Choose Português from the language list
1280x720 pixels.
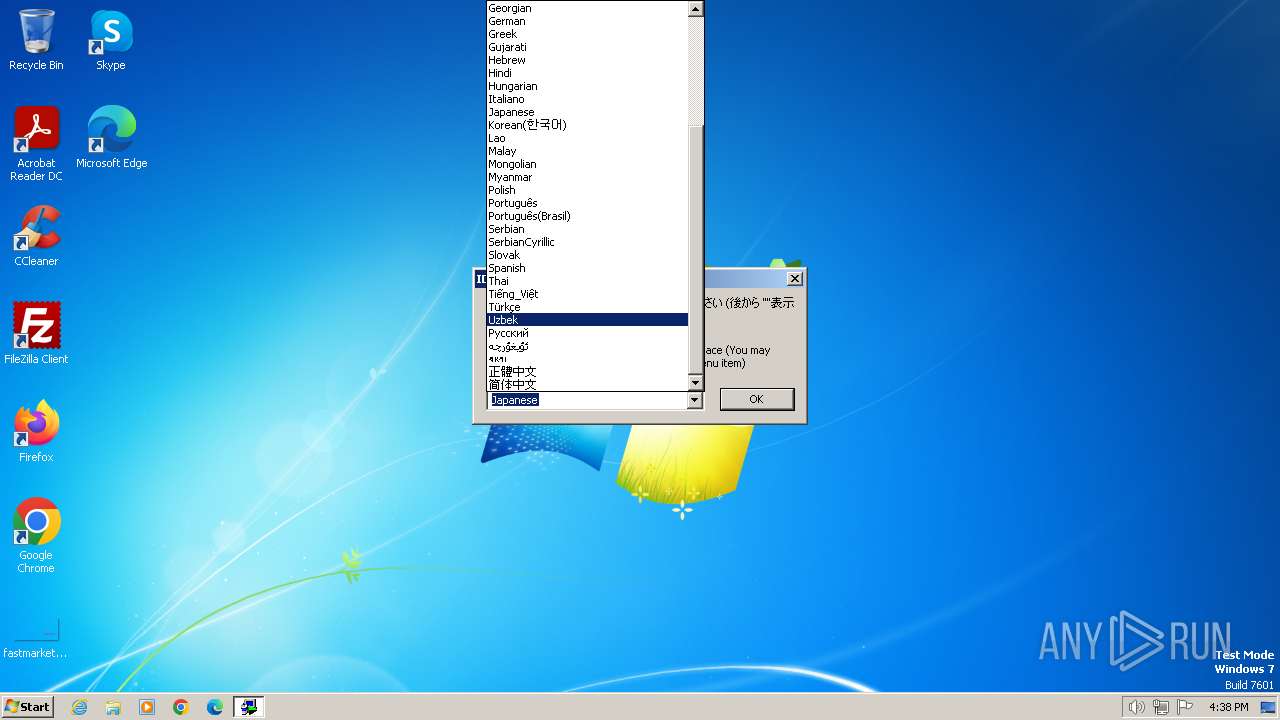[x=587, y=203]
